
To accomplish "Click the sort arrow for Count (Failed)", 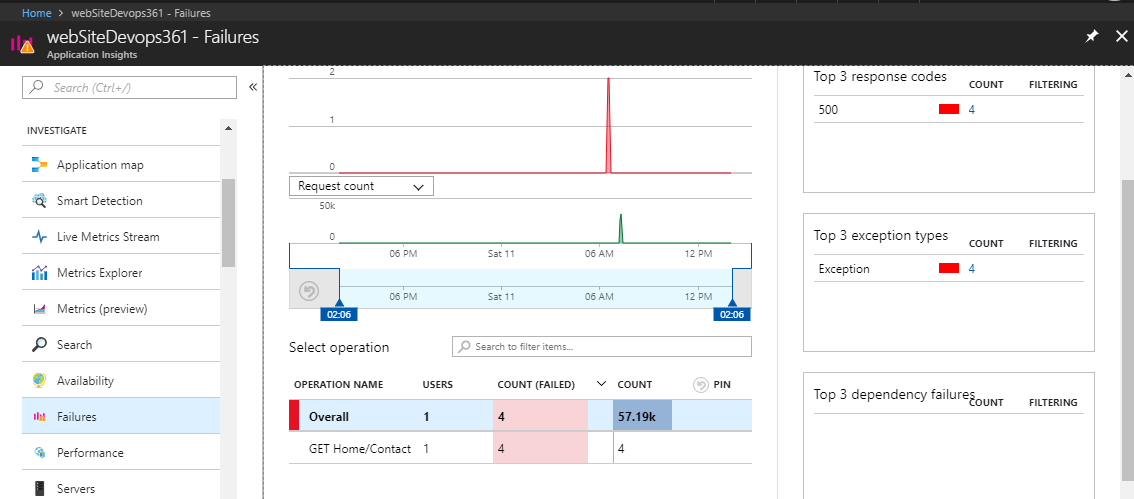I will 600,384.
